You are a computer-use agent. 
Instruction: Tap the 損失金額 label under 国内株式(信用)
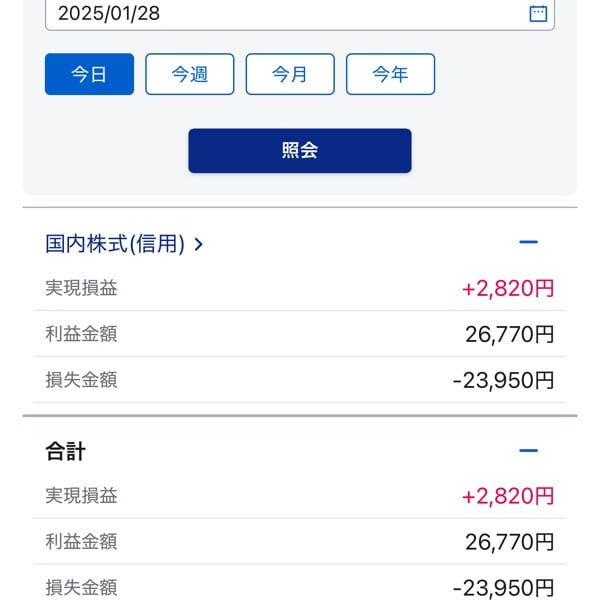point(81,379)
